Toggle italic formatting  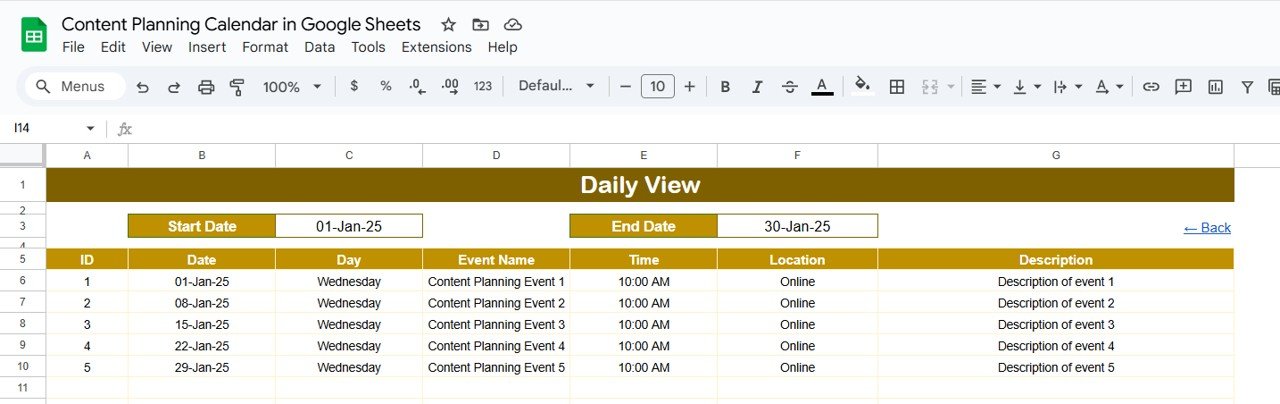click(x=757, y=87)
